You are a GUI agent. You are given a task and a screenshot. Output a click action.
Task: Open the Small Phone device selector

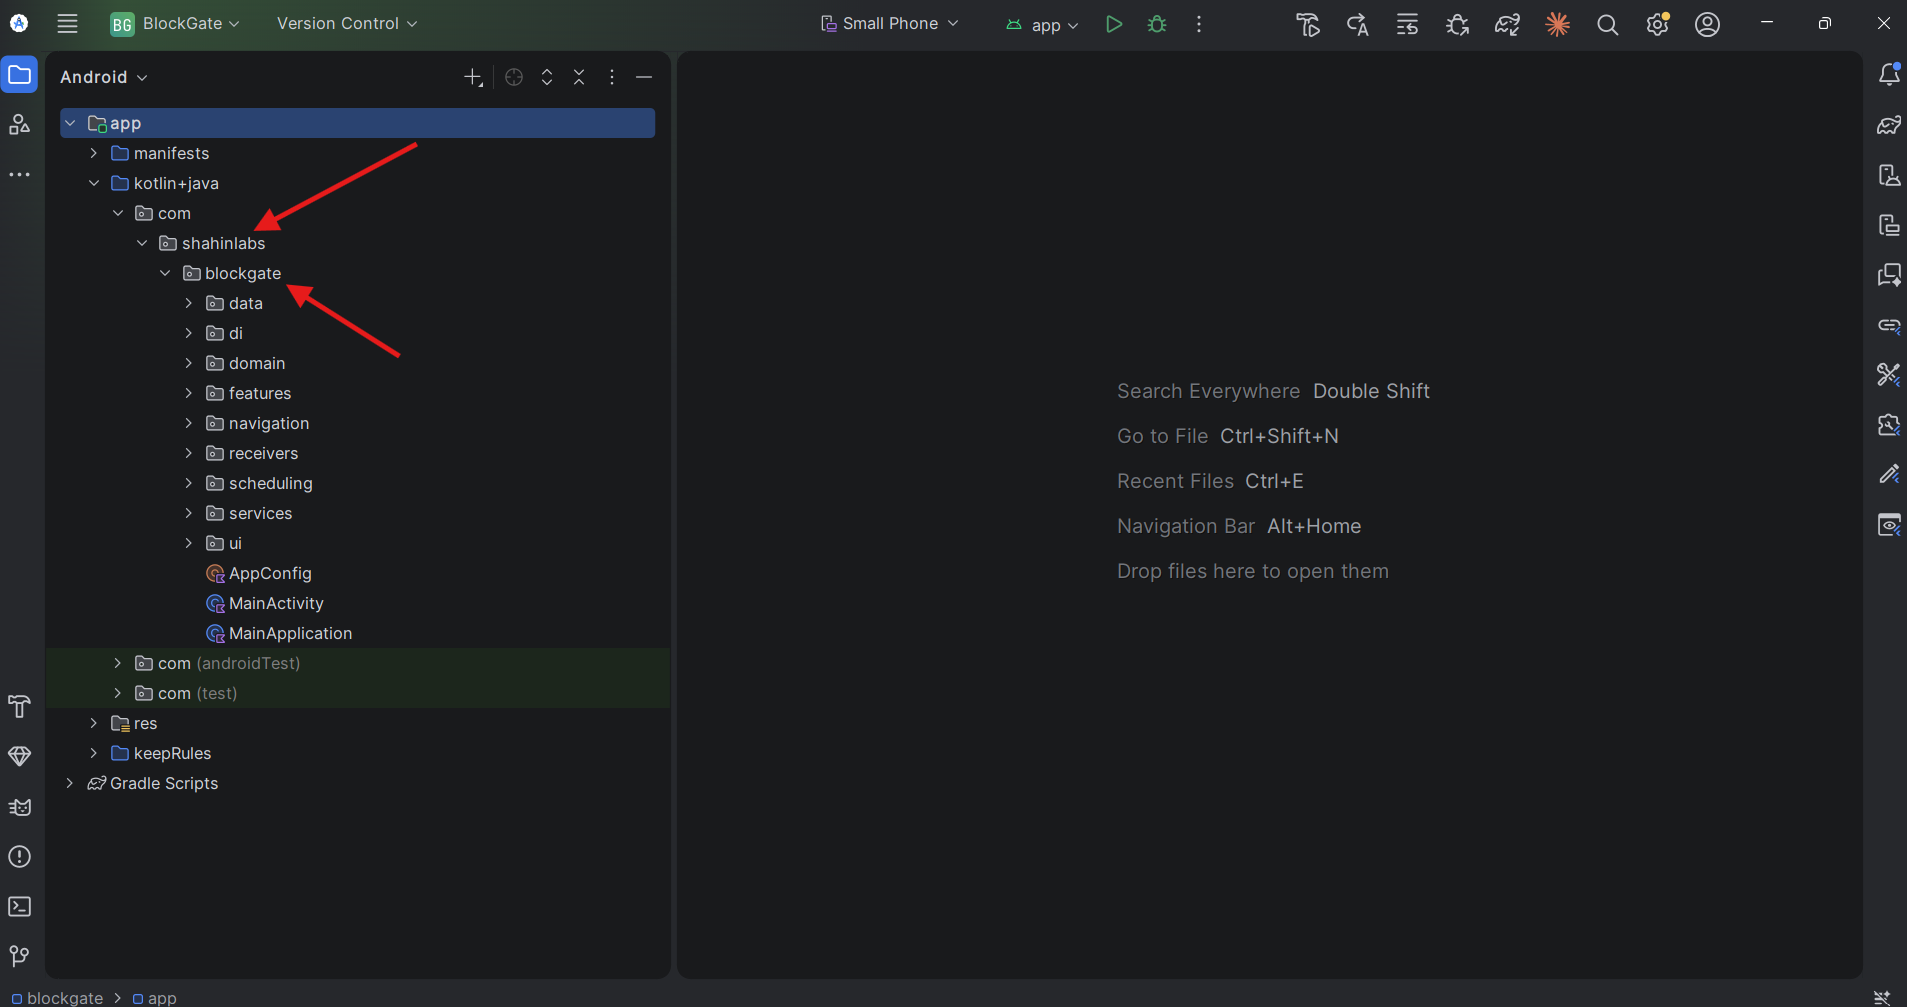click(x=889, y=24)
